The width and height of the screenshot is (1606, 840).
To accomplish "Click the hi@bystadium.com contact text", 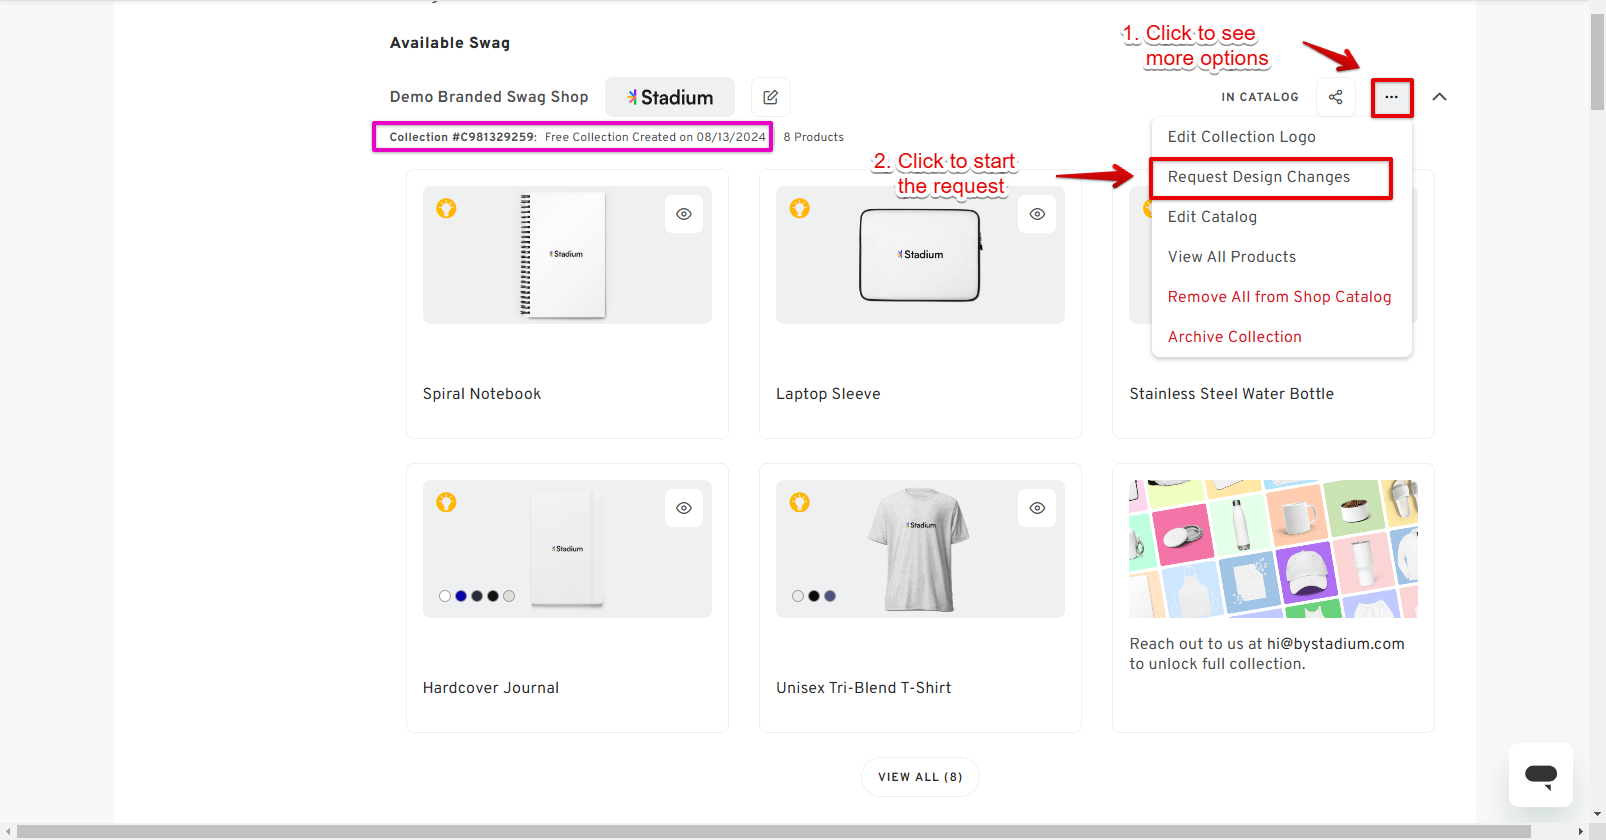I will (1335, 644).
